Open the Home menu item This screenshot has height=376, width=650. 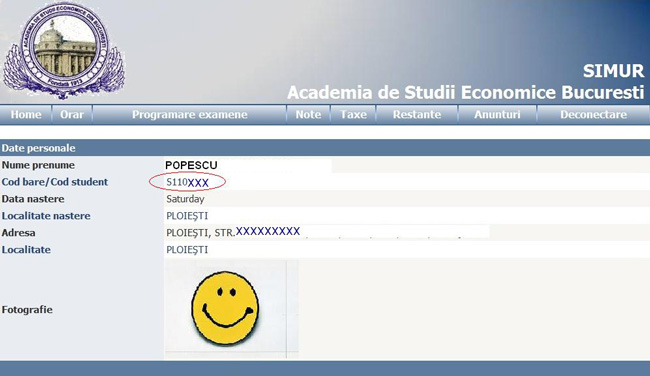click(x=26, y=114)
